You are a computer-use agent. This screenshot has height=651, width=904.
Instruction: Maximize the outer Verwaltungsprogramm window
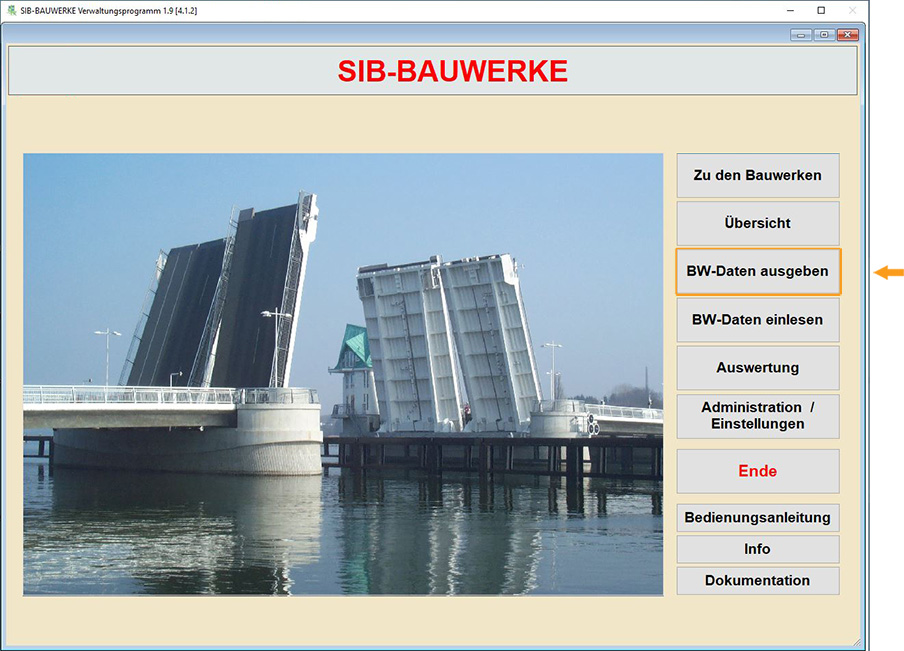821,10
